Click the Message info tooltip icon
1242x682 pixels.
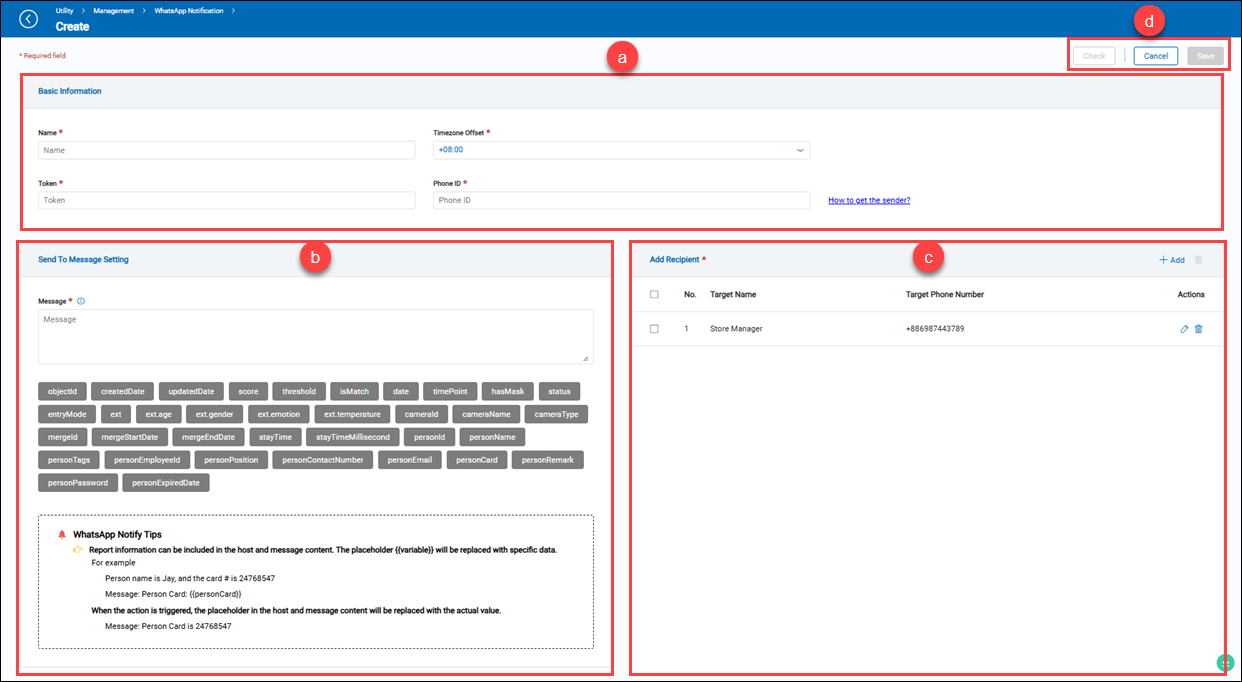tap(81, 301)
